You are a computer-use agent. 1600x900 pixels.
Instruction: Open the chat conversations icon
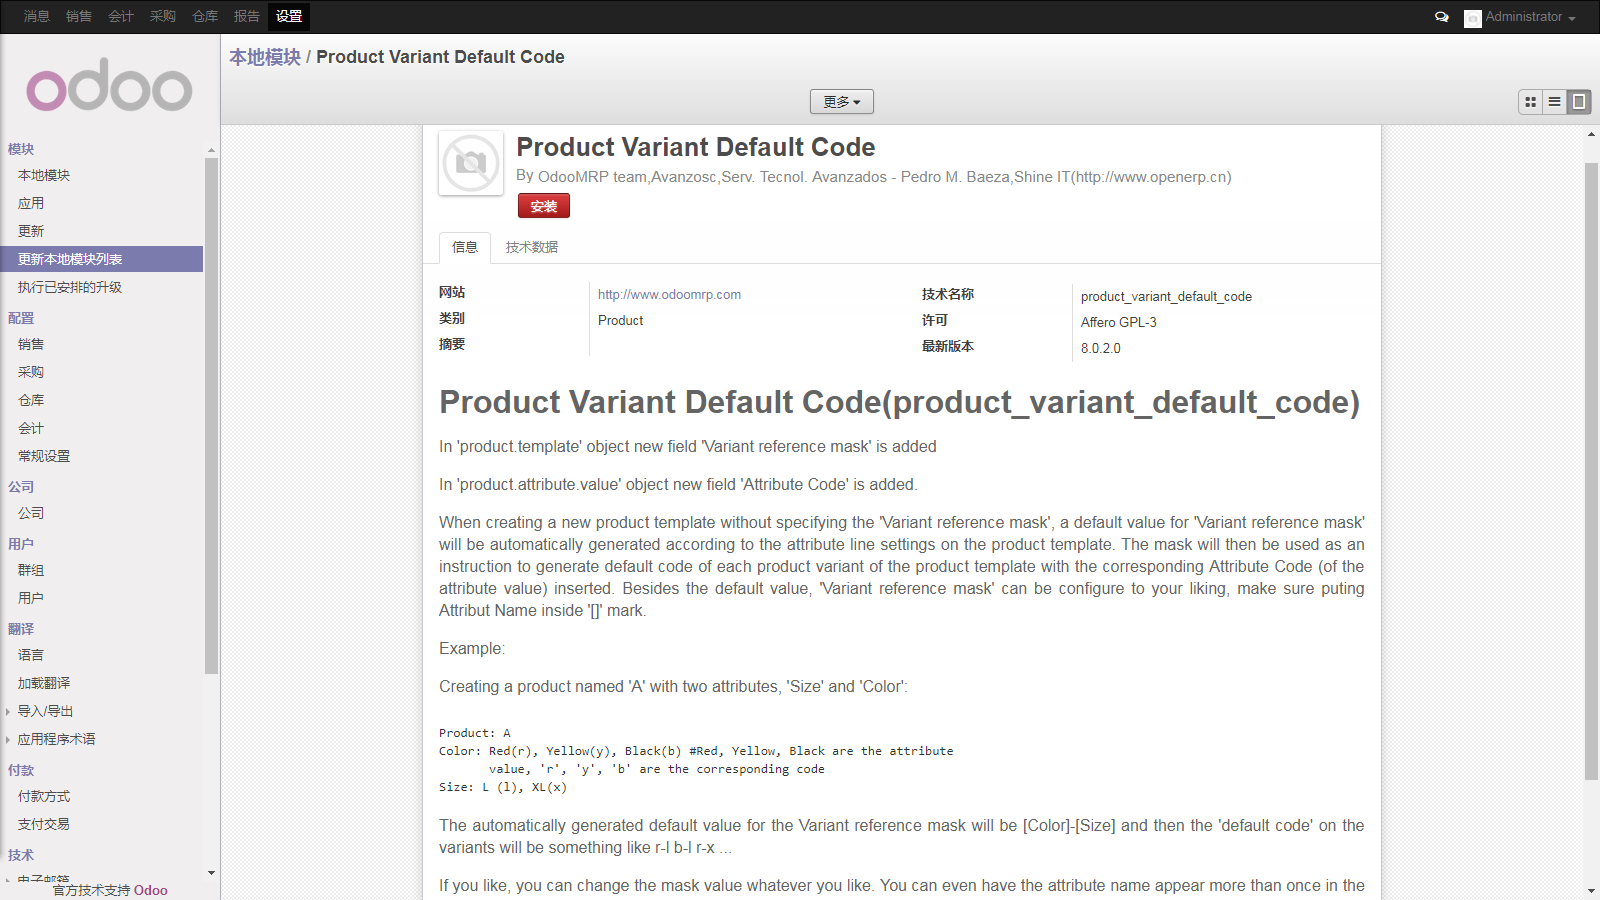[x=1441, y=17]
